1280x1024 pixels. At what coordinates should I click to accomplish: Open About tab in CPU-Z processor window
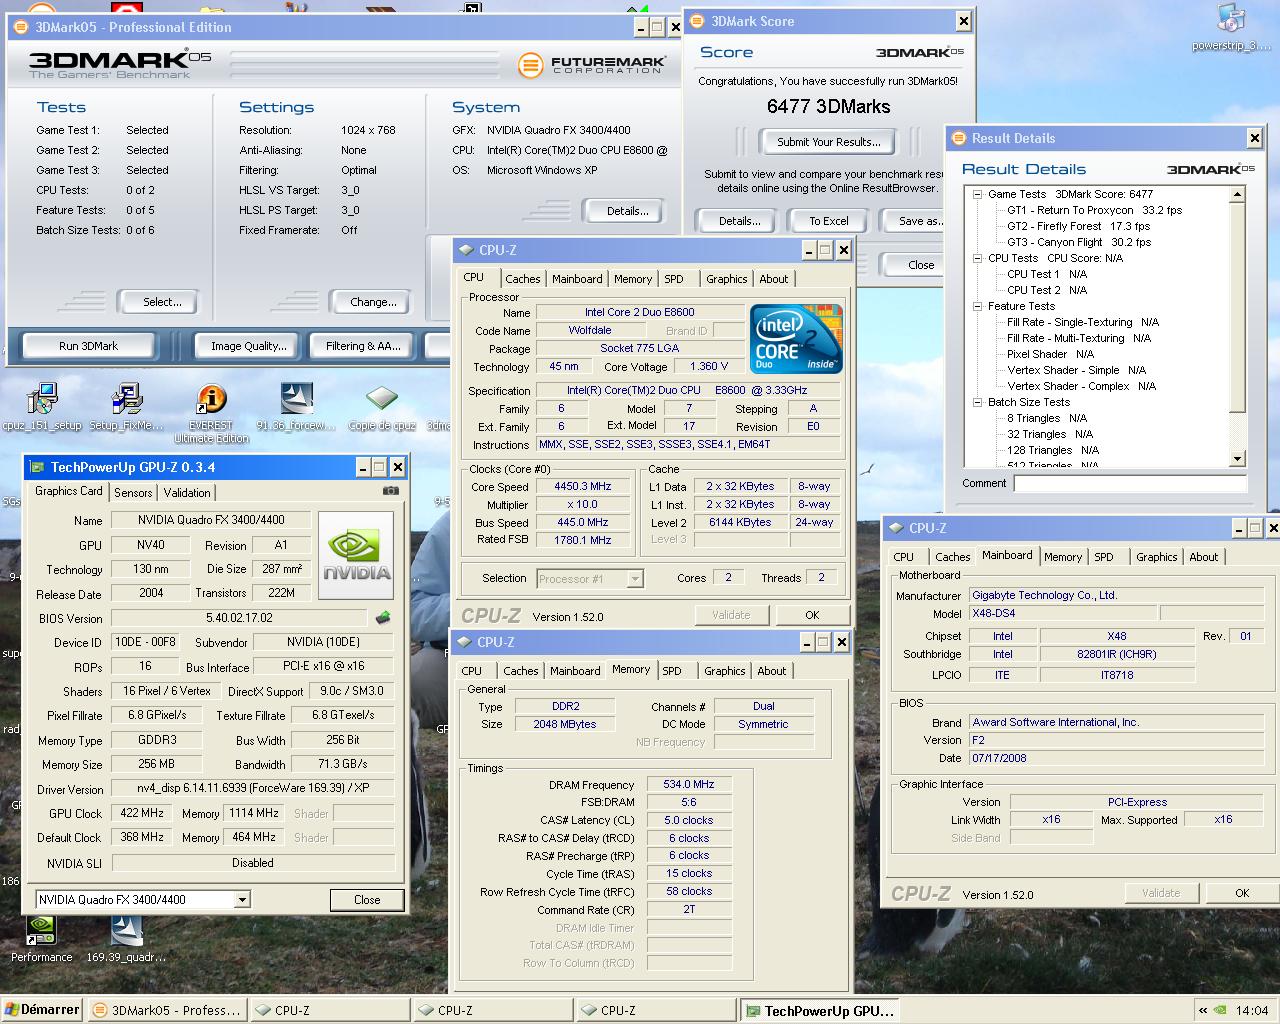[774, 279]
